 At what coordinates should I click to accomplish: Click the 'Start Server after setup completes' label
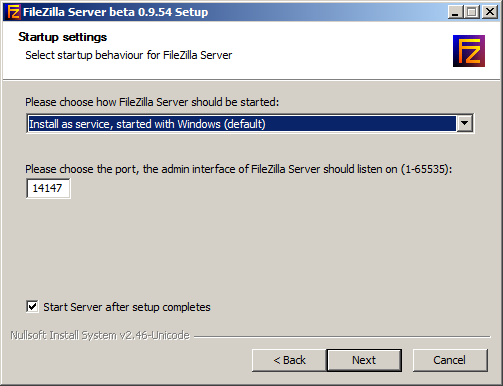(127, 307)
